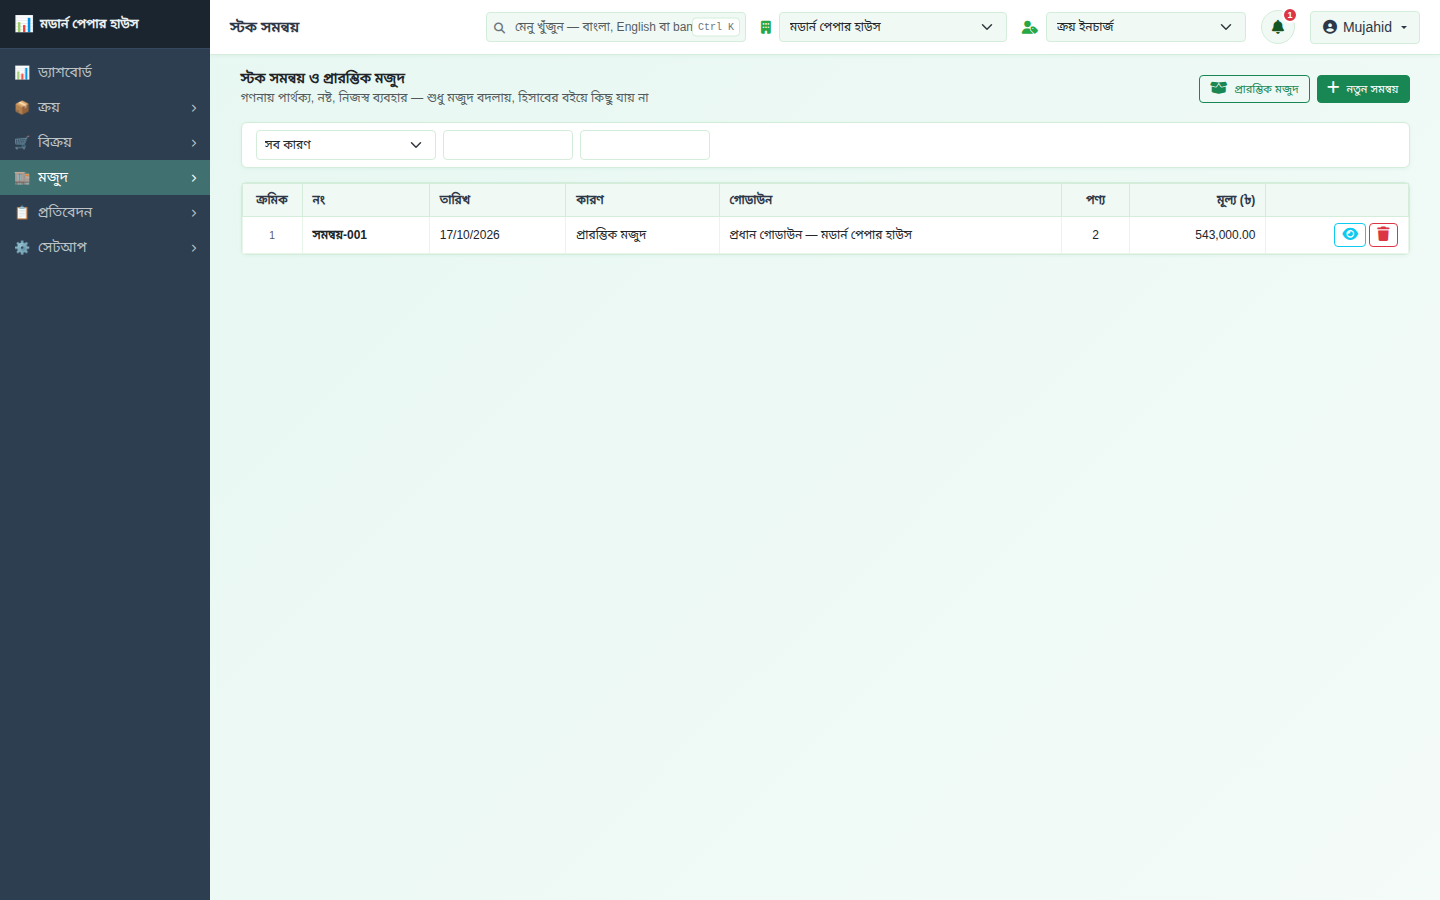This screenshot has height=900, width=1440.
Task: Click the search magnifier icon
Action: [499, 28]
